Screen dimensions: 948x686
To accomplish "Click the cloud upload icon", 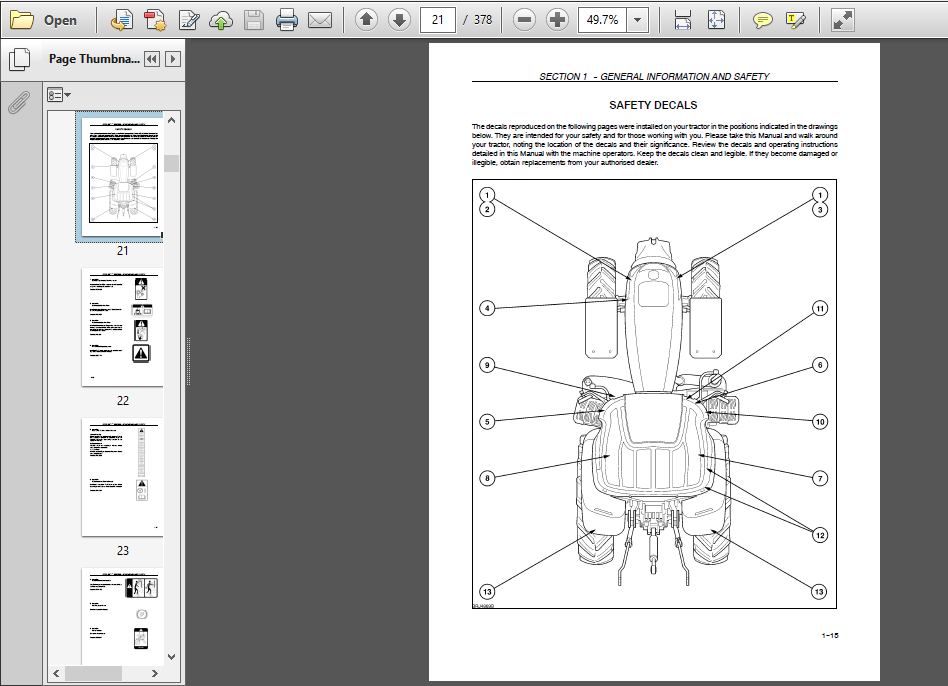I will point(221,20).
